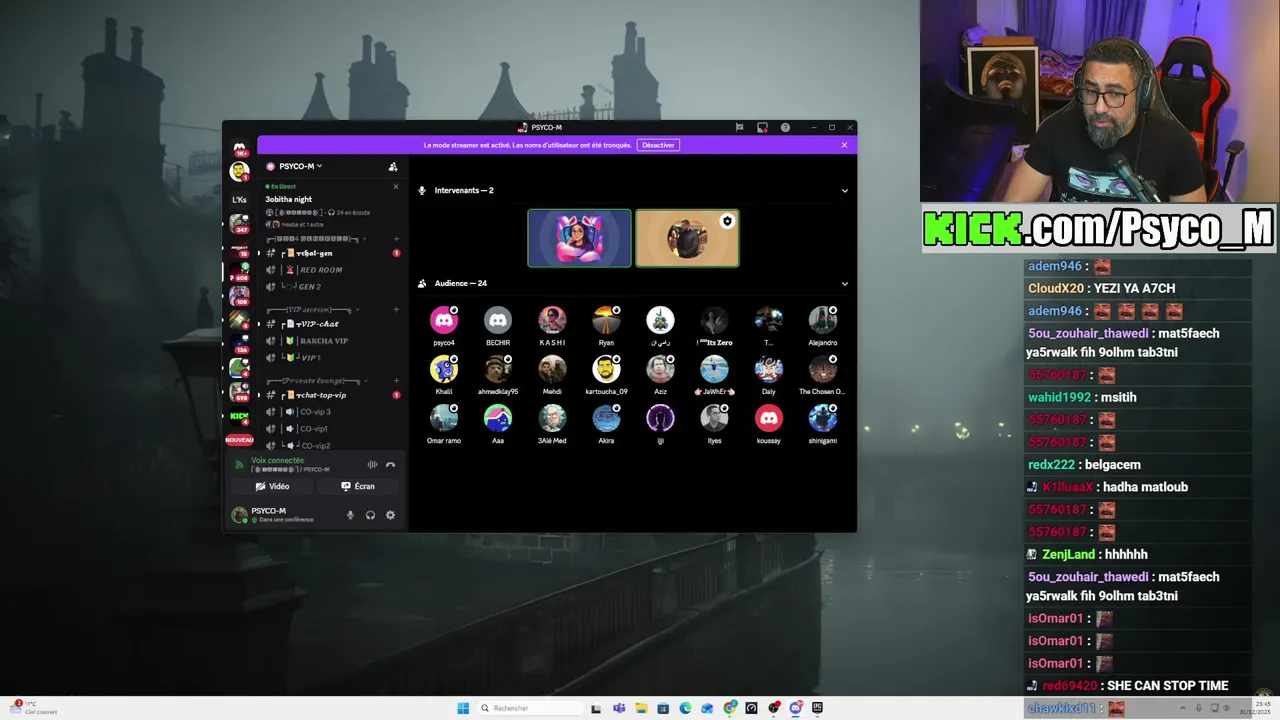Join the CO-vip1 voice channel
This screenshot has width=1280, height=720.
tap(333, 429)
